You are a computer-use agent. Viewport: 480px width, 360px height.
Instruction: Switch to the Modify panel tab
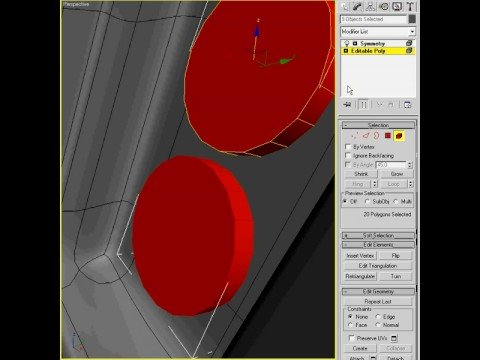(358, 6)
